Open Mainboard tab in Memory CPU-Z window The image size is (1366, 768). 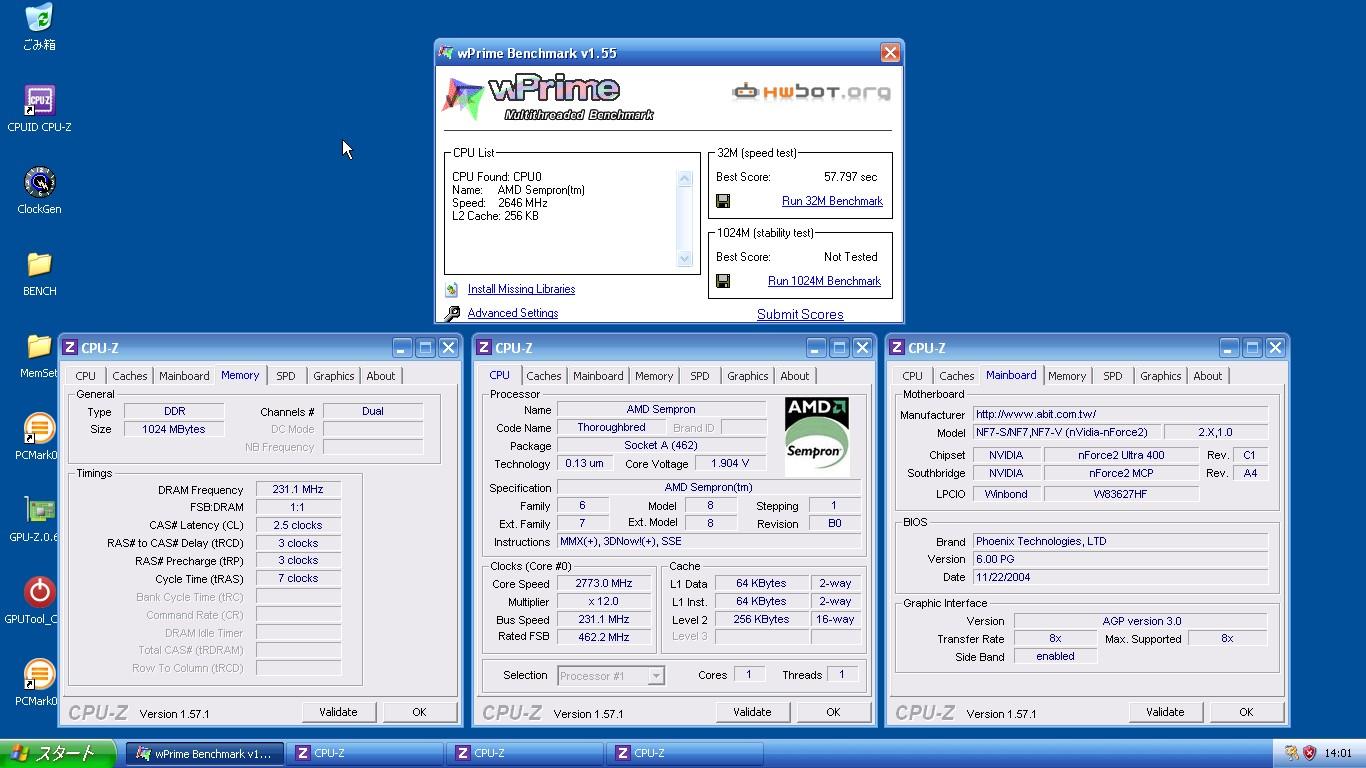pyautogui.click(x=184, y=376)
